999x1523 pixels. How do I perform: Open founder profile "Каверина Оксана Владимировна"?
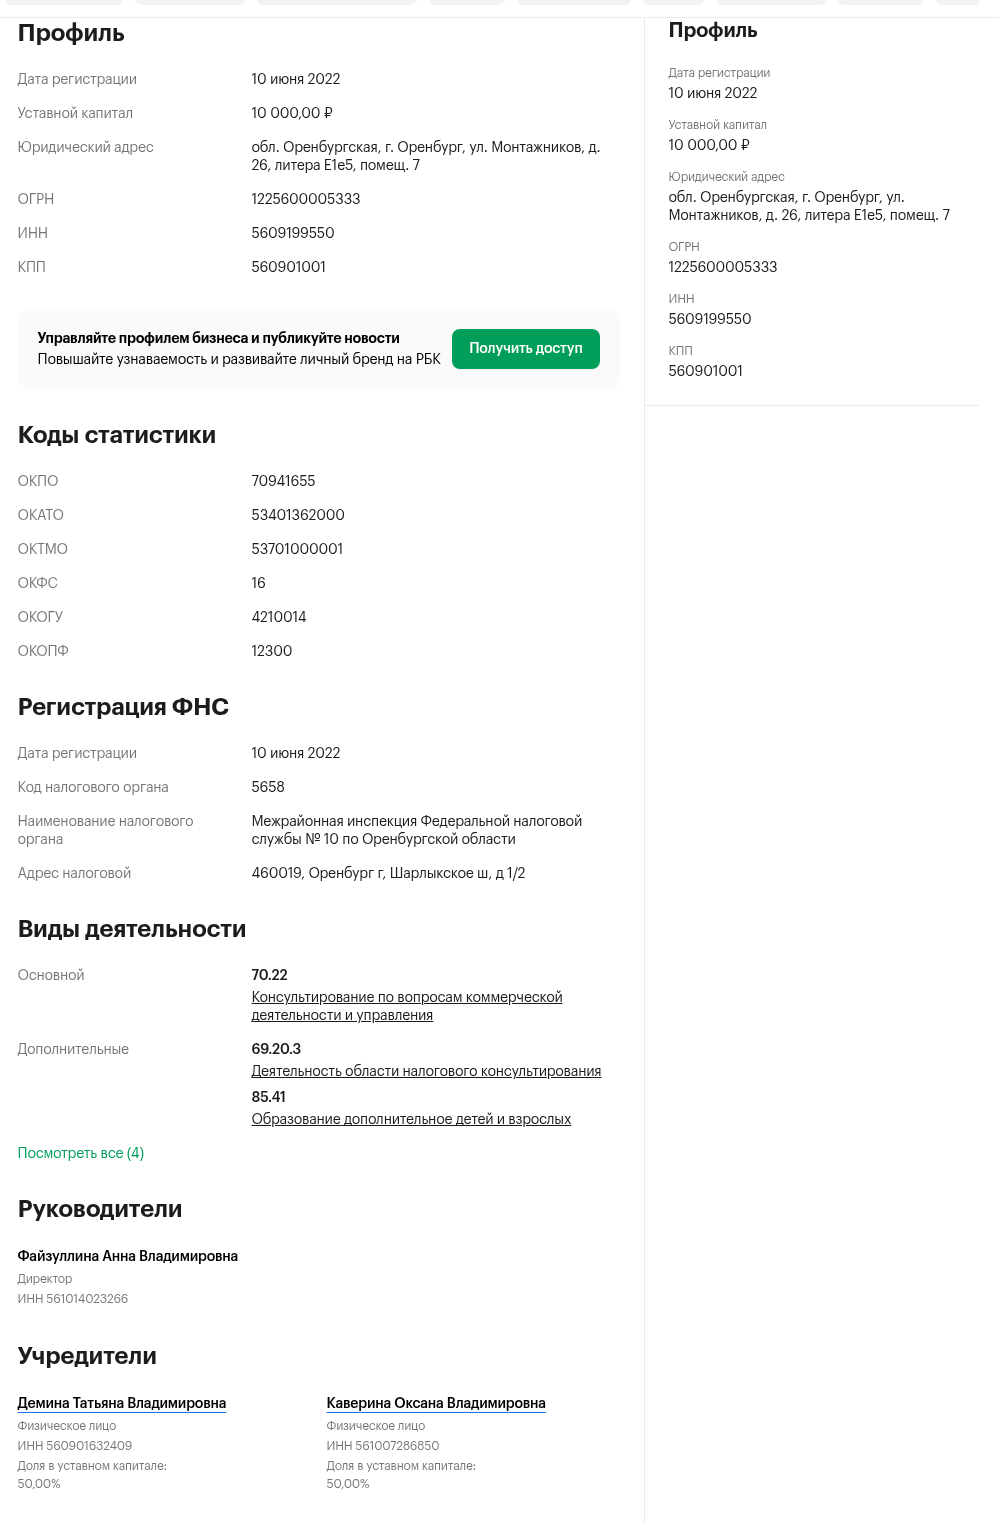(435, 1403)
